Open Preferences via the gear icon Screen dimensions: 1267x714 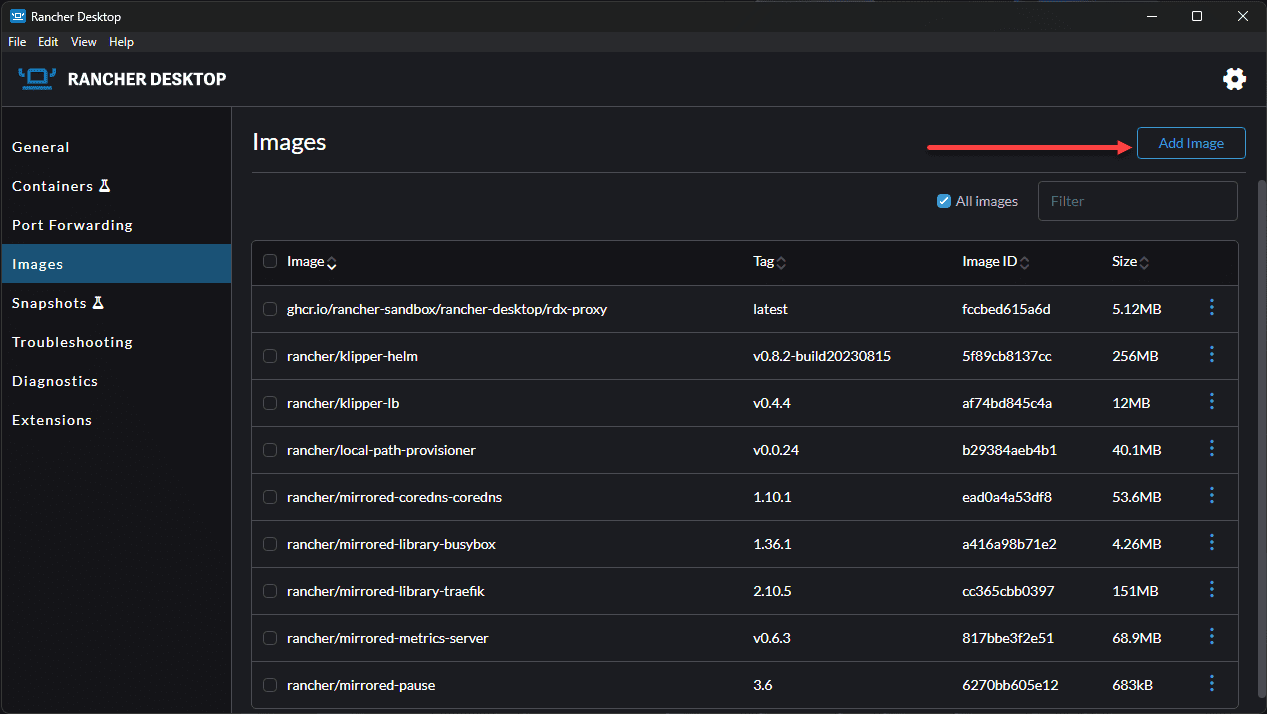pos(1234,79)
